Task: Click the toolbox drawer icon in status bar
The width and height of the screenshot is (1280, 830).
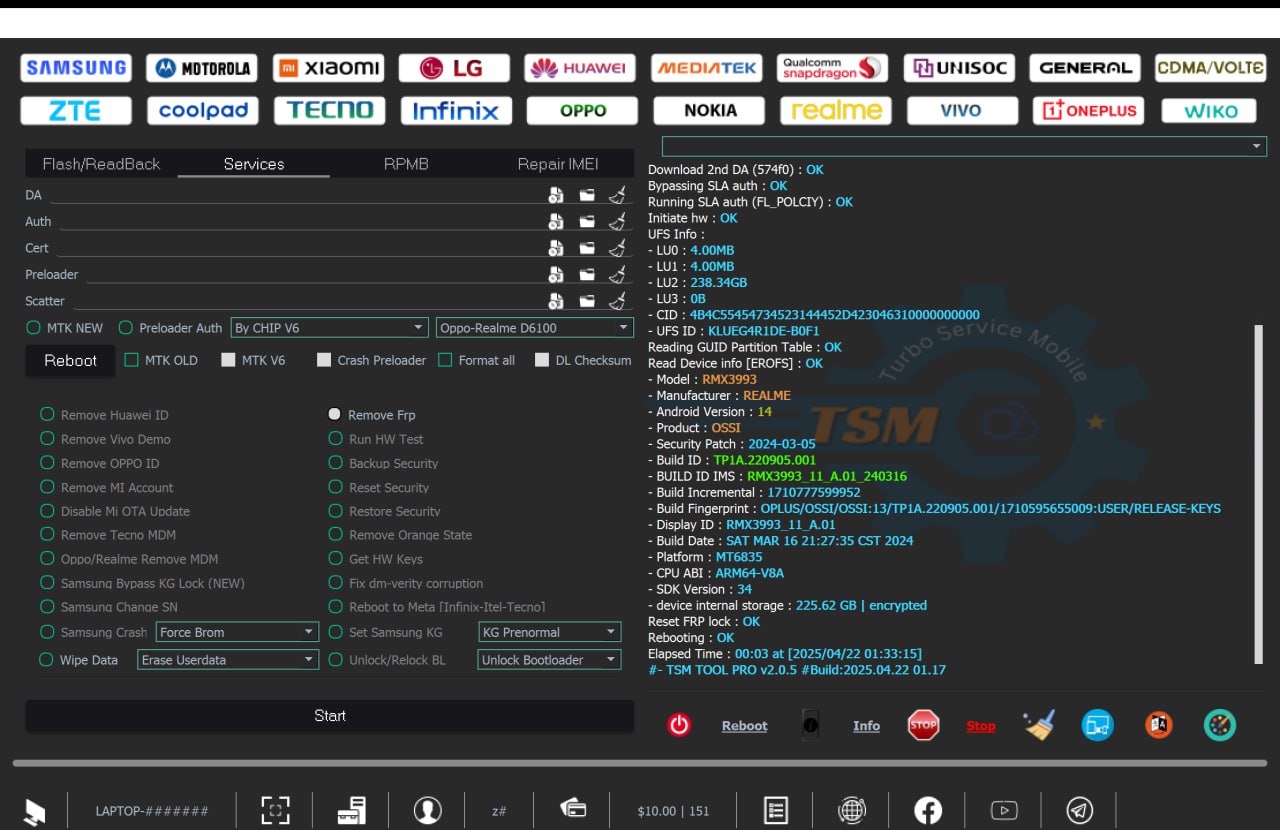Action: pyautogui.click(x=351, y=810)
